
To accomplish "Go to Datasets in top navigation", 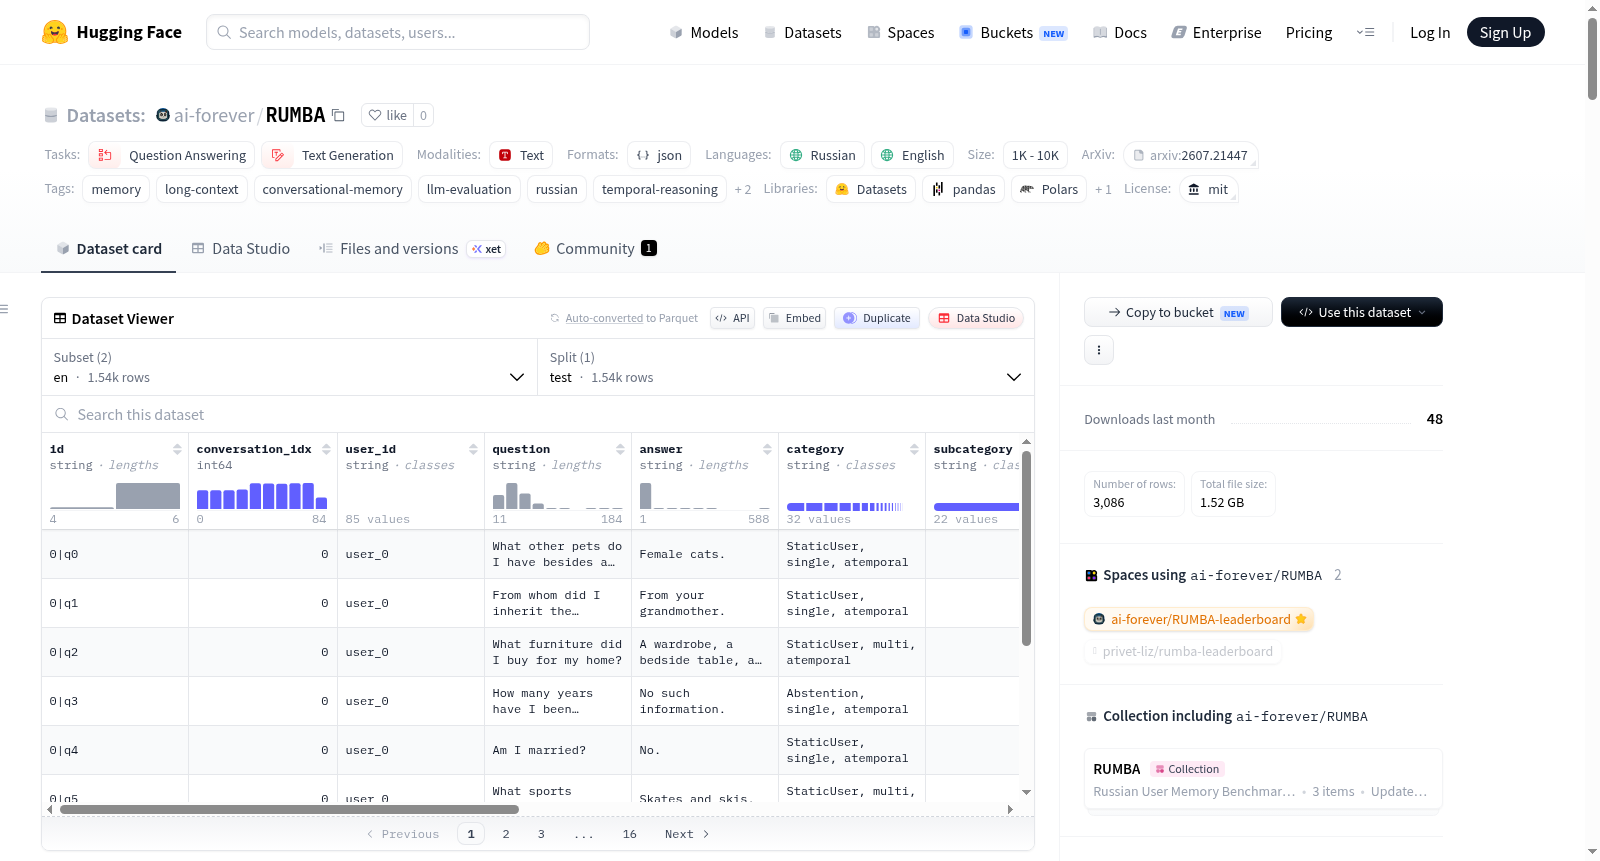I will pos(802,32).
